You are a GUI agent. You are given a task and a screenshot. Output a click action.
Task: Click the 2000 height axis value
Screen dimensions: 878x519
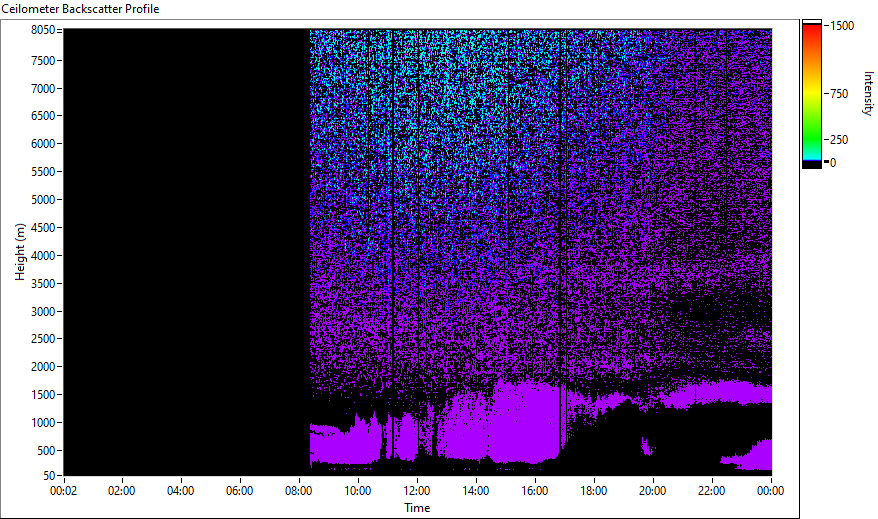[43, 367]
